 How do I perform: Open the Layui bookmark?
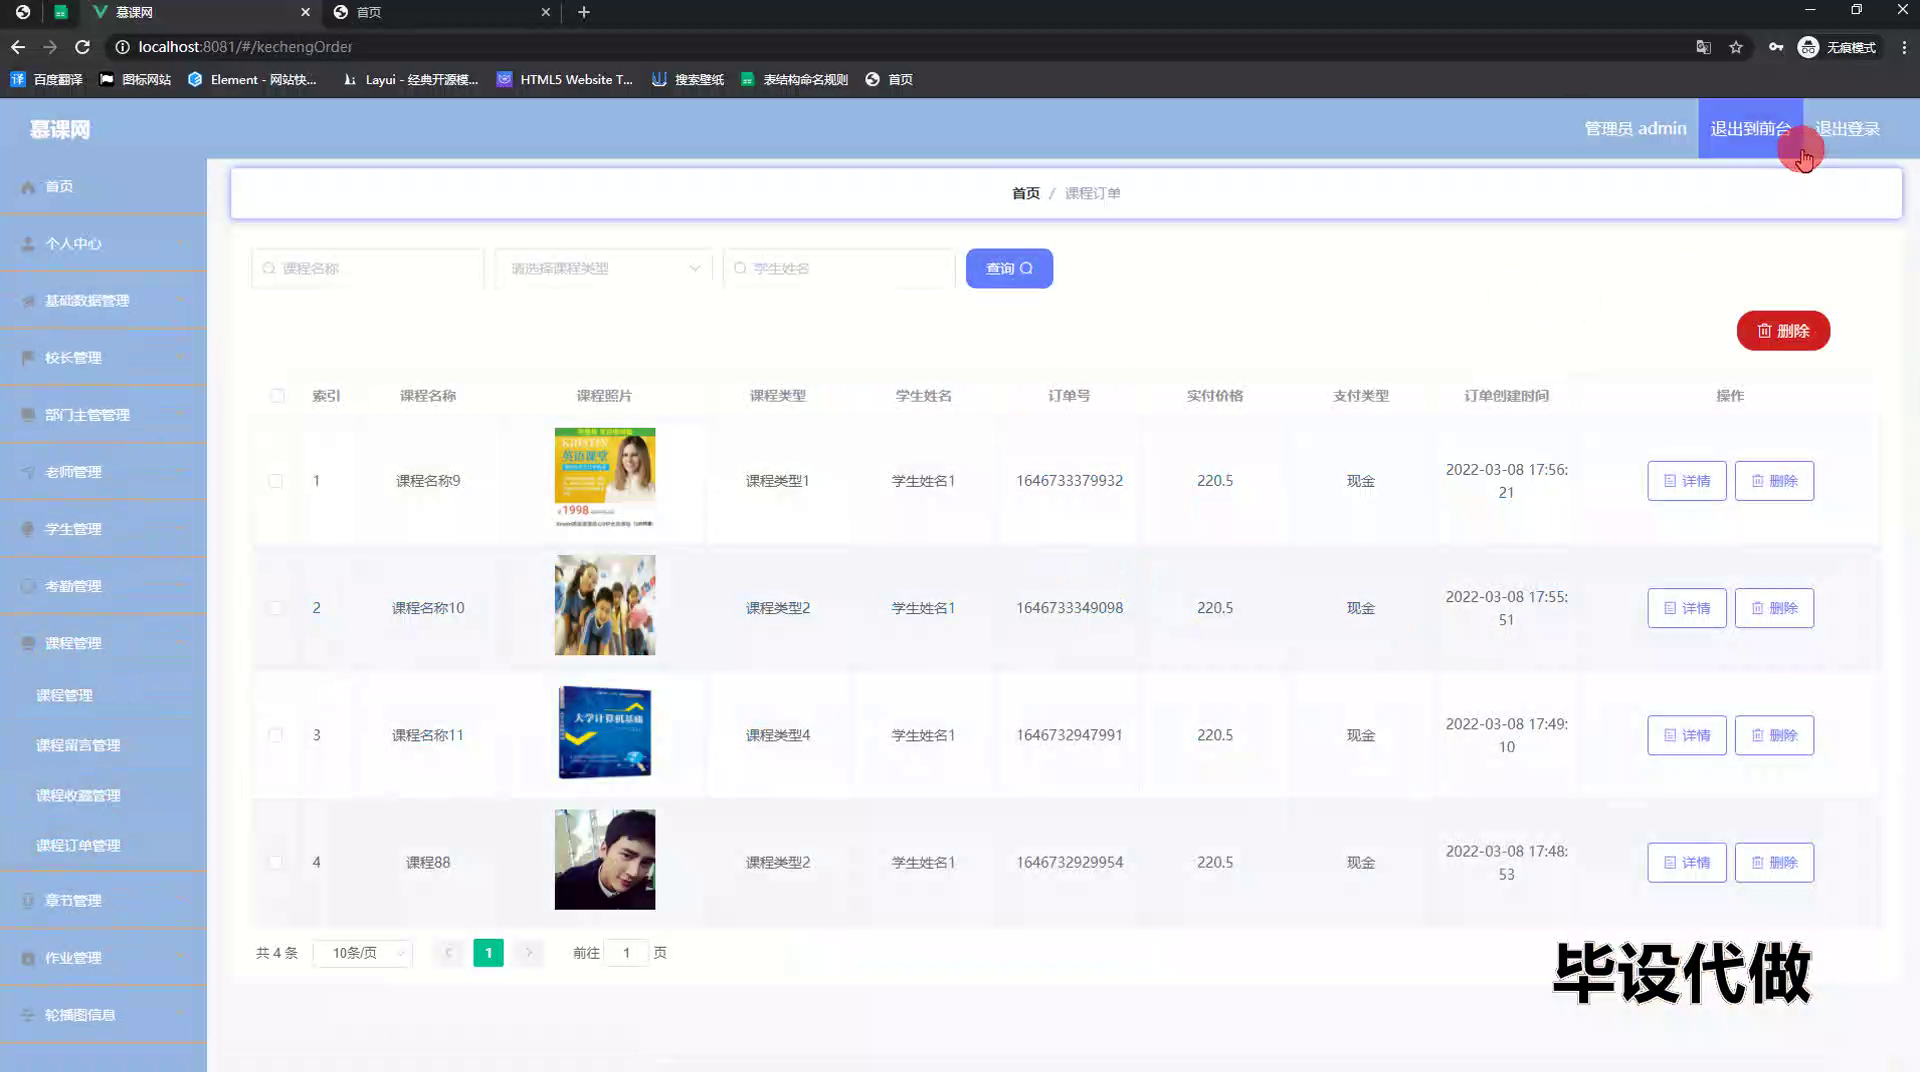(x=410, y=79)
